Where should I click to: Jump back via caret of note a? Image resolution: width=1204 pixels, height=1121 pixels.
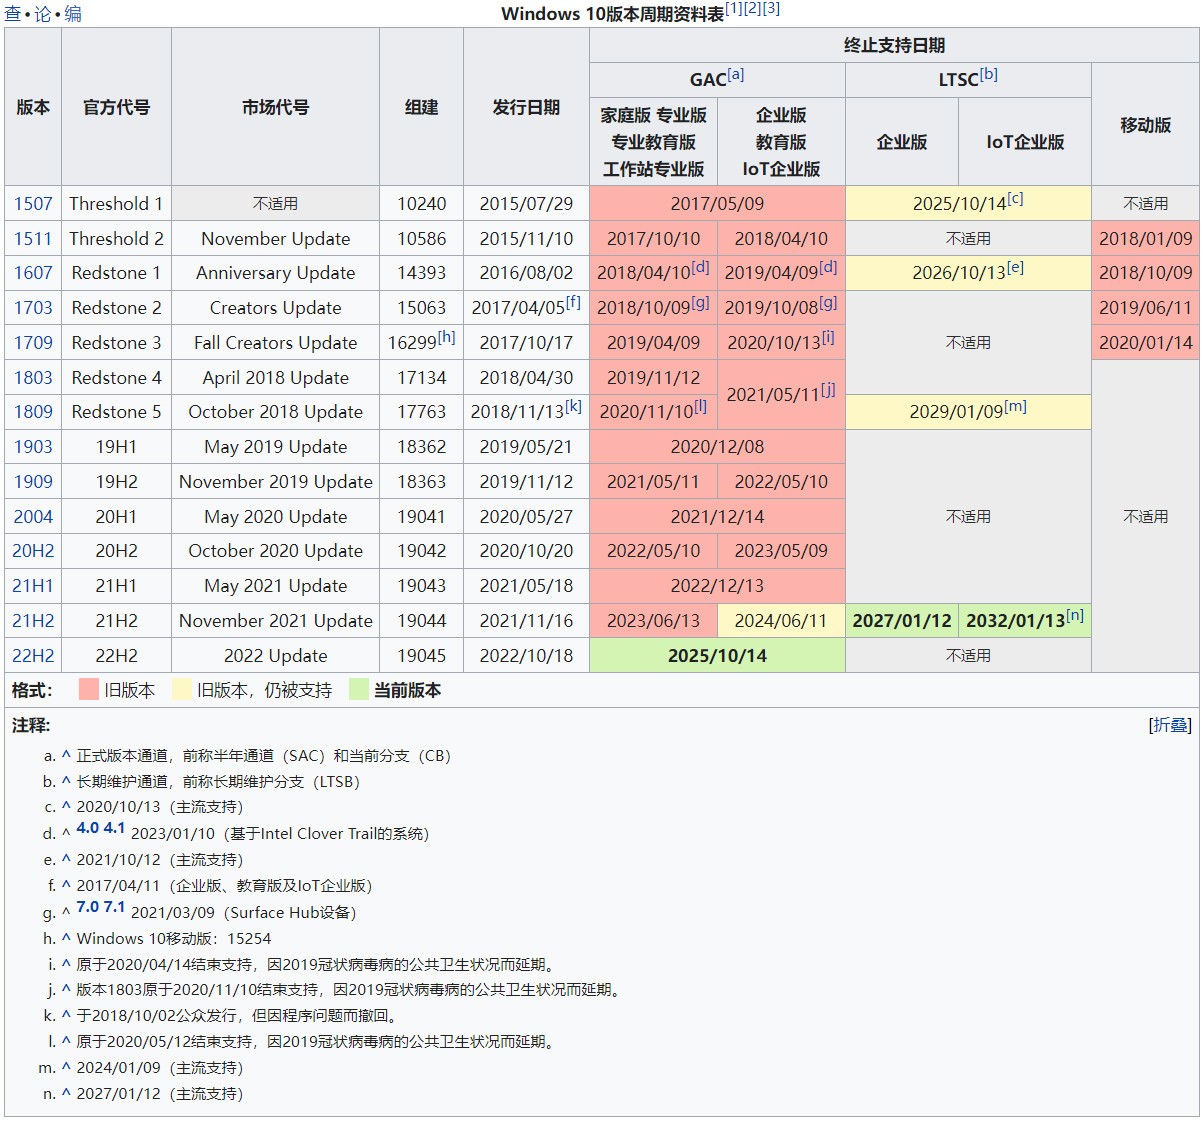(66, 756)
